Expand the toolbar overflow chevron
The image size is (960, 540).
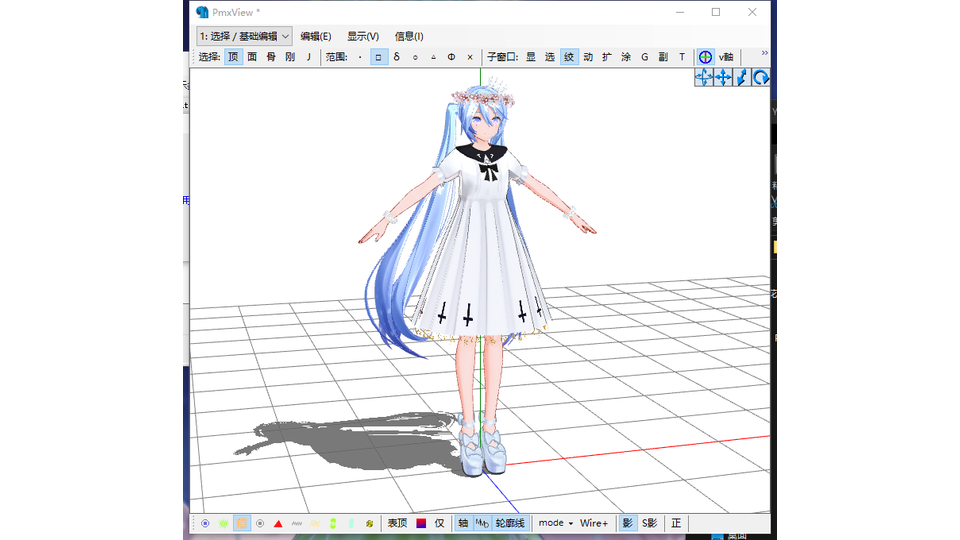[765, 53]
